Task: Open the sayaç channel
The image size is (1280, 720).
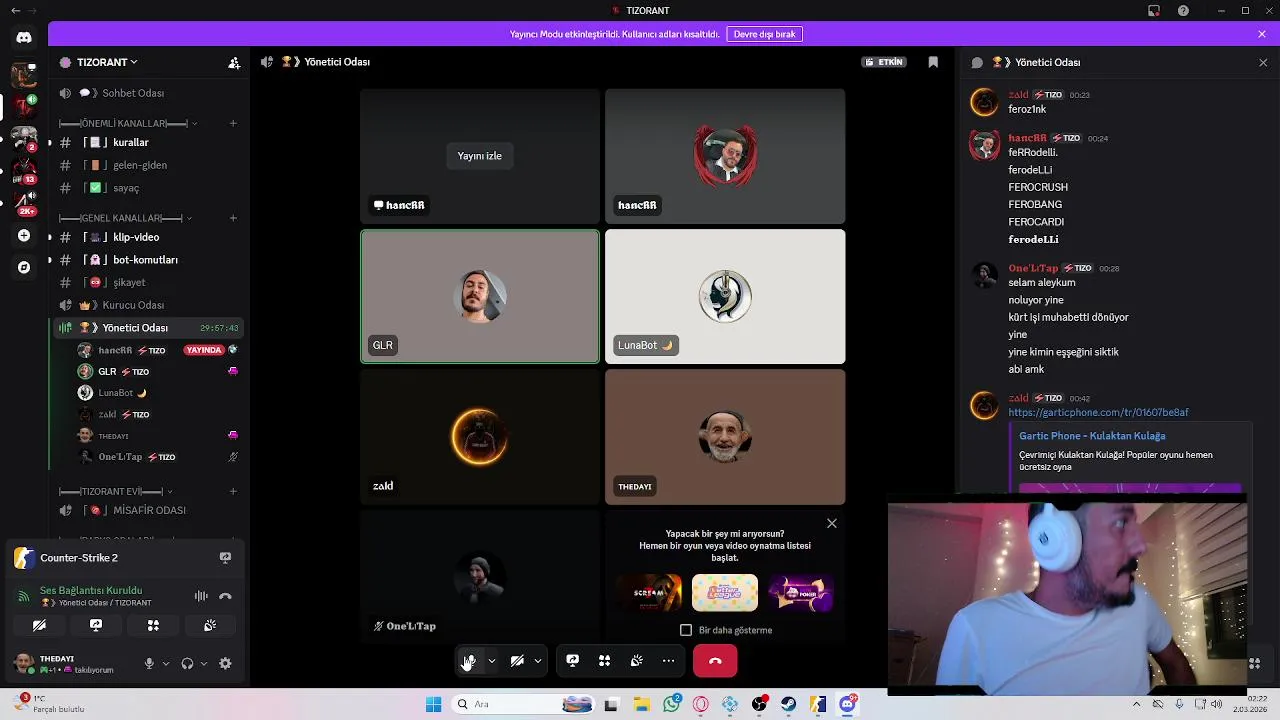Action: 148,188
